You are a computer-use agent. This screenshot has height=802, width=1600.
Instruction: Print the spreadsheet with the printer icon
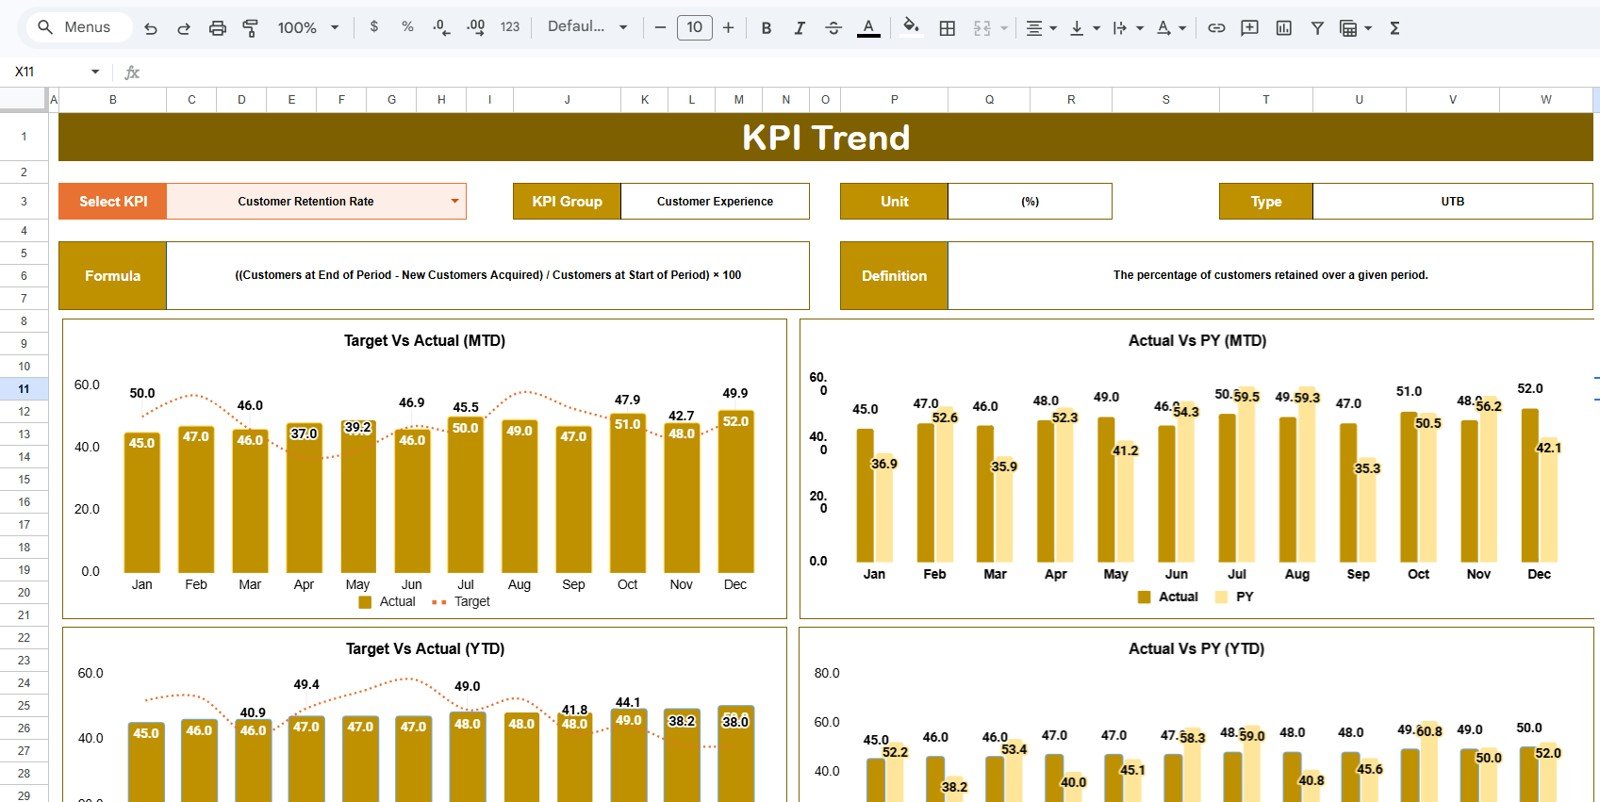pos(217,28)
